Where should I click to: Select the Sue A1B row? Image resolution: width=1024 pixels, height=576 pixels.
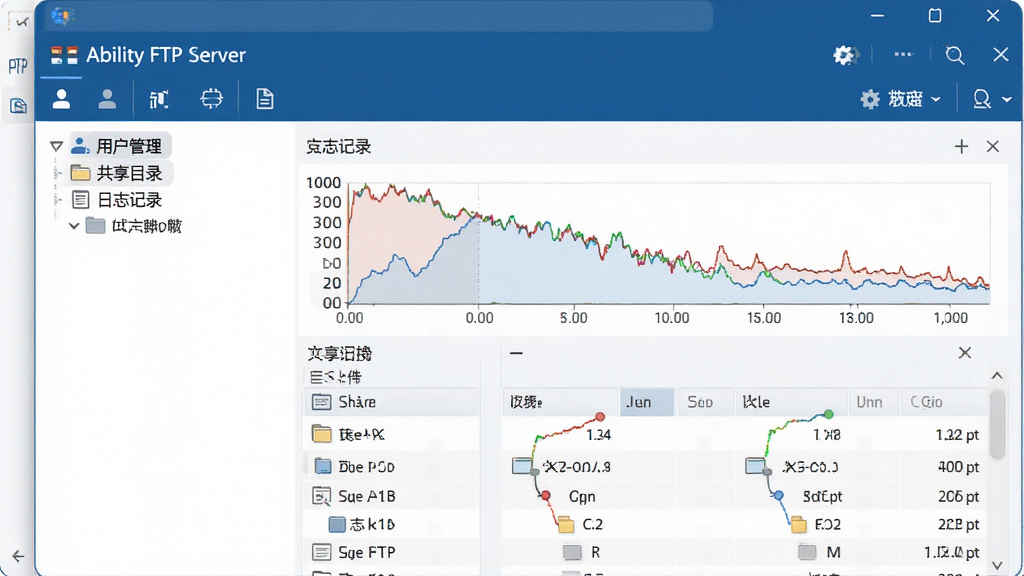tap(392, 496)
